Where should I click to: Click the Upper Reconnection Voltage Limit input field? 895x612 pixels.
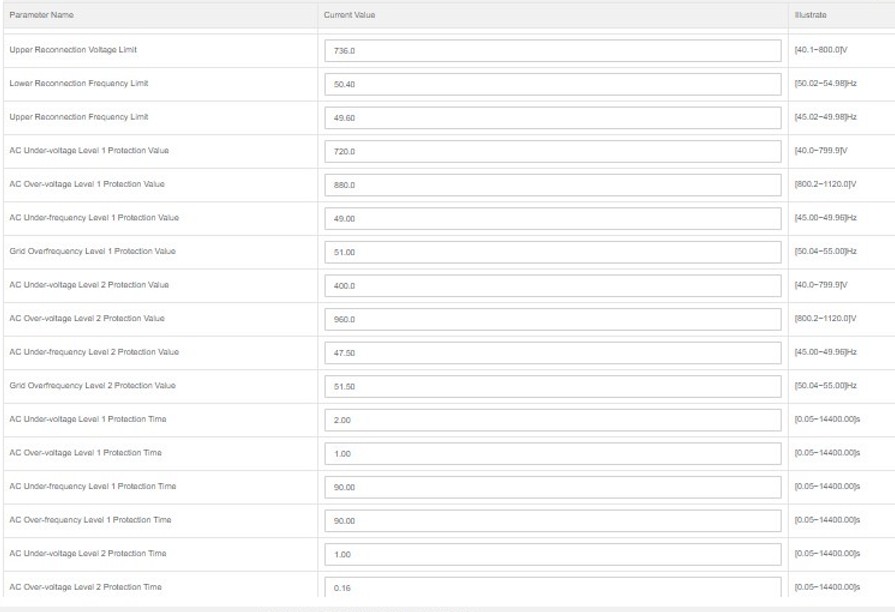pos(552,51)
